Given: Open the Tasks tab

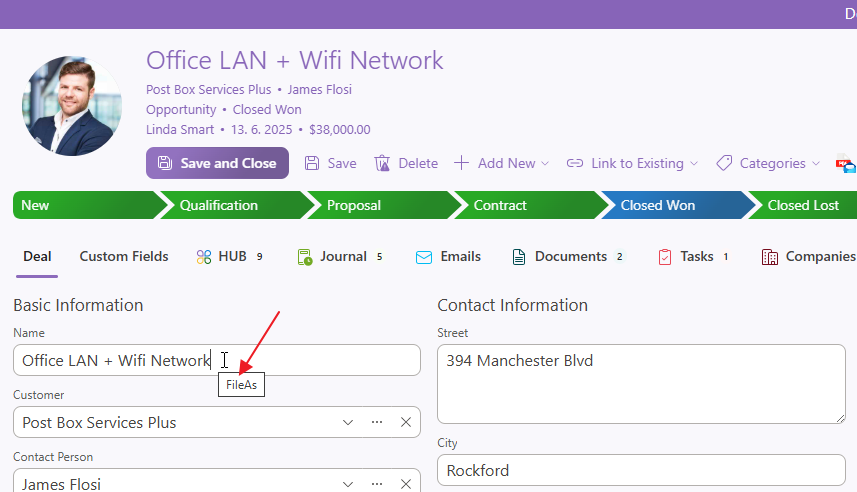Looking at the screenshot, I should point(694,257).
